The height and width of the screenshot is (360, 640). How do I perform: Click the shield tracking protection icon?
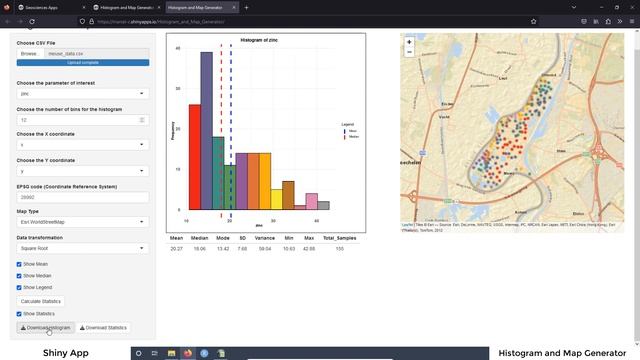point(82,22)
